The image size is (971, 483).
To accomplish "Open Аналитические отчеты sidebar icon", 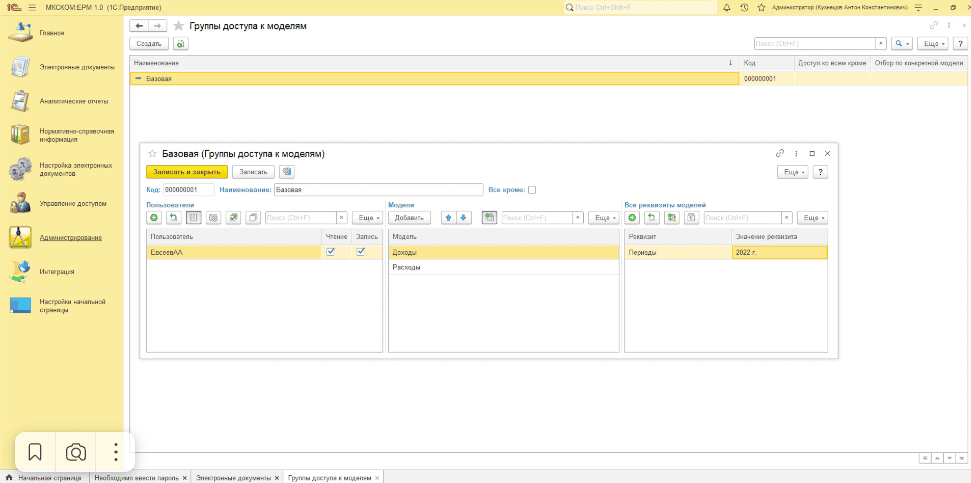I will (20, 101).
